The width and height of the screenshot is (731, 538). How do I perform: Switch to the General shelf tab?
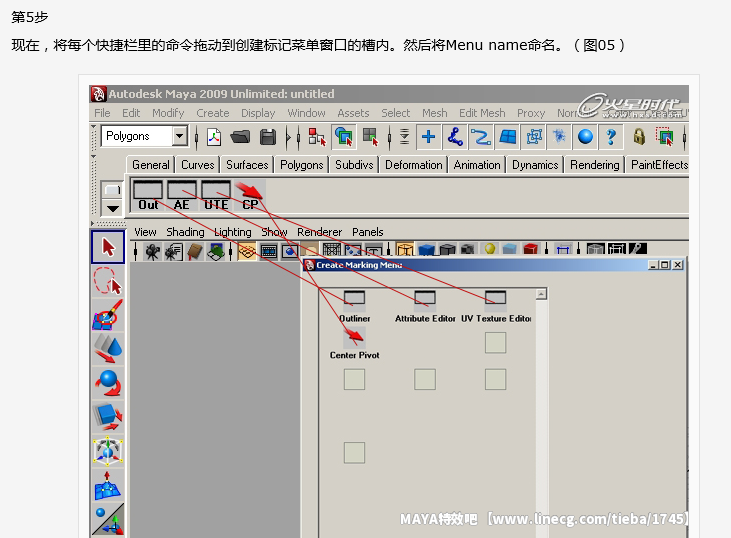(151, 165)
